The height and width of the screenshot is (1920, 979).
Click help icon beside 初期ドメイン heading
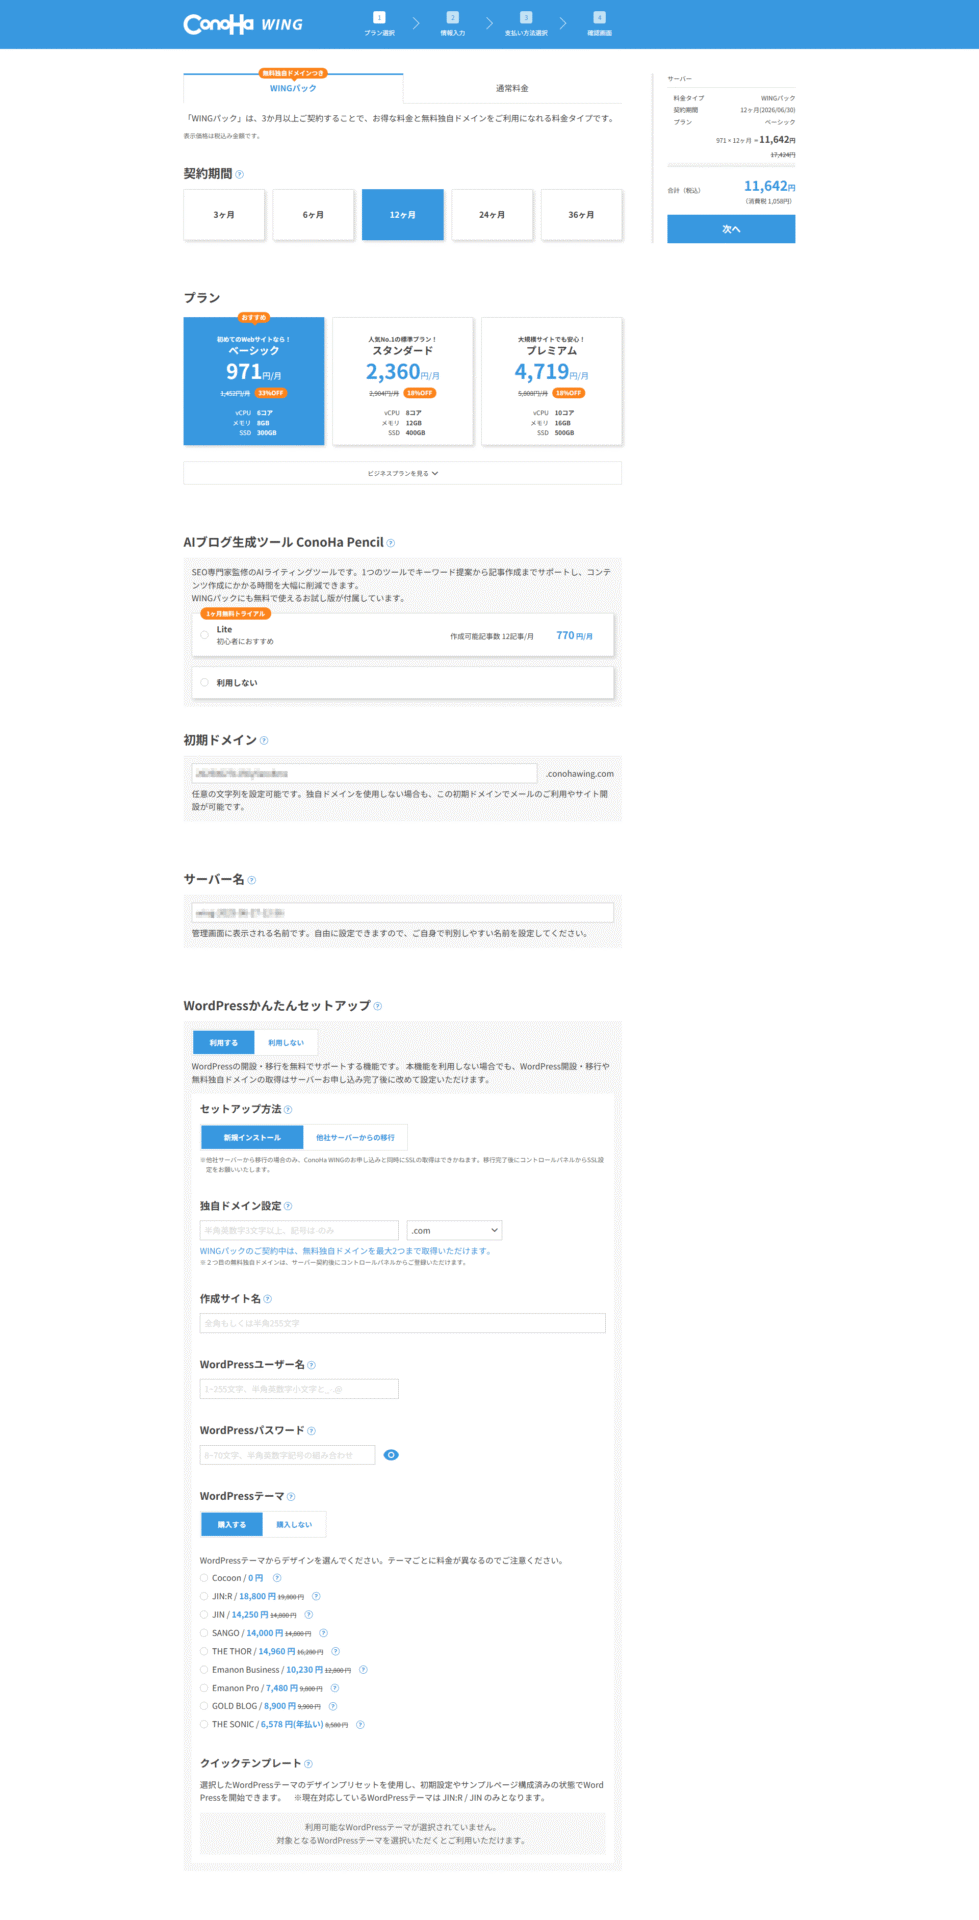tap(264, 741)
